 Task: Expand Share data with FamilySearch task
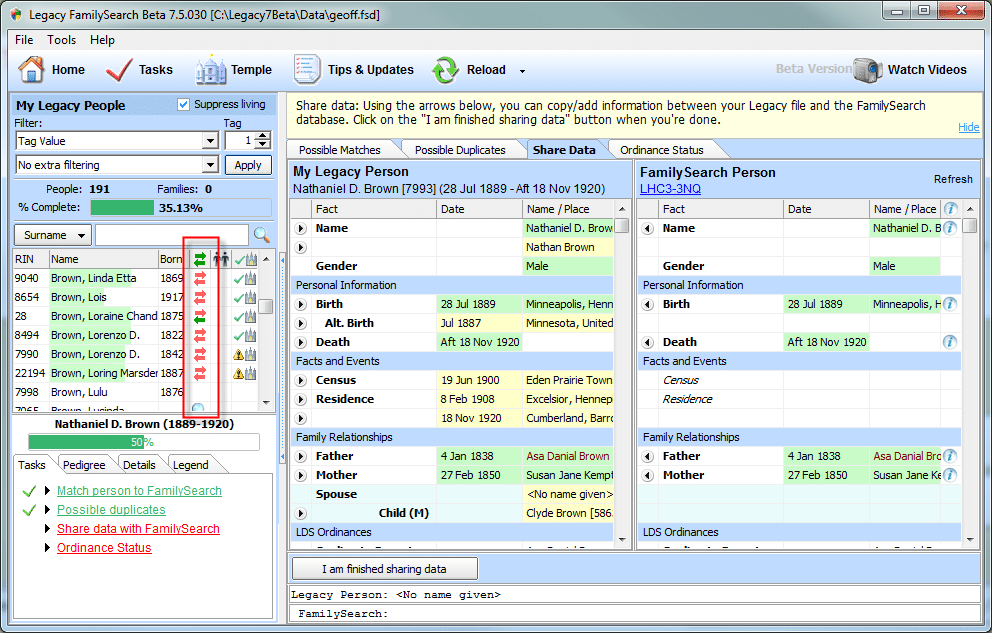click(47, 529)
